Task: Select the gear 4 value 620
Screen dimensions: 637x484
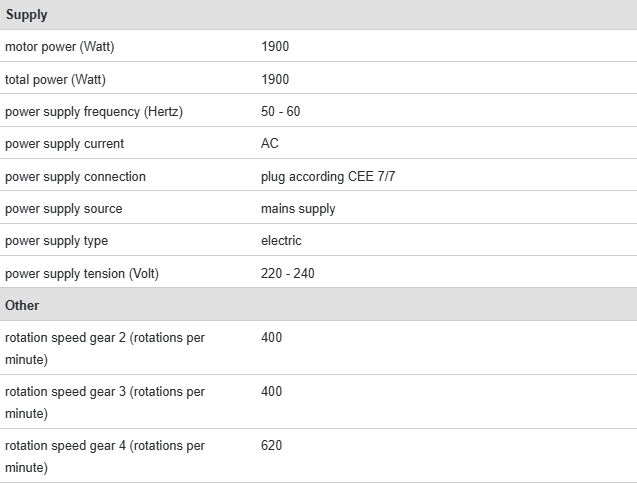Action: pyautogui.click(x=272, y=445)
